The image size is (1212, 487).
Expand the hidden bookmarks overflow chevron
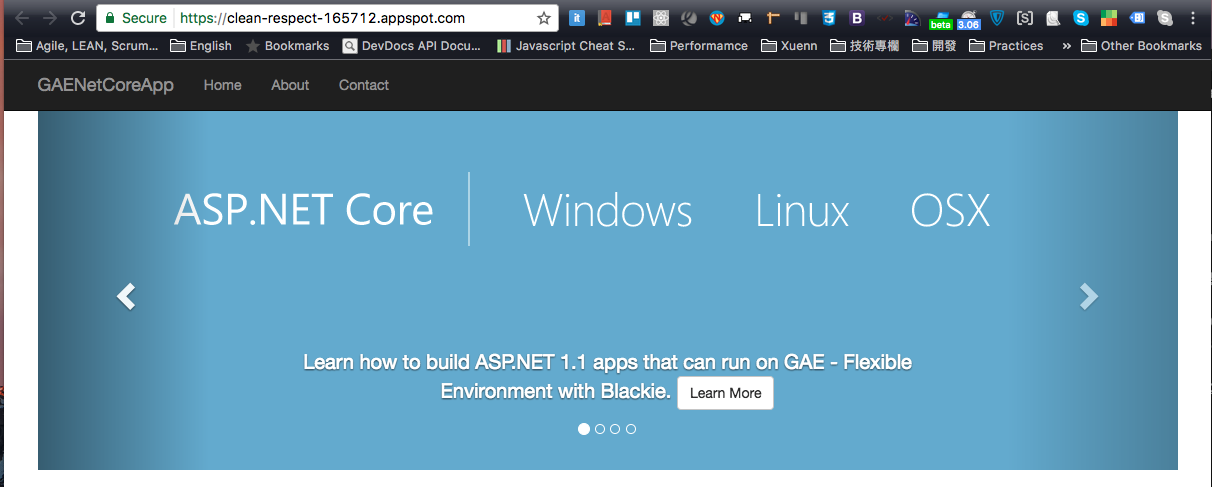(1066, 46)
